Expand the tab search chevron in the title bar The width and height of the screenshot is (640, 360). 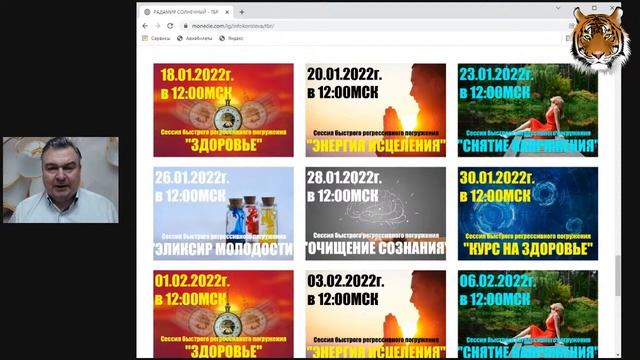pos(558,8)
